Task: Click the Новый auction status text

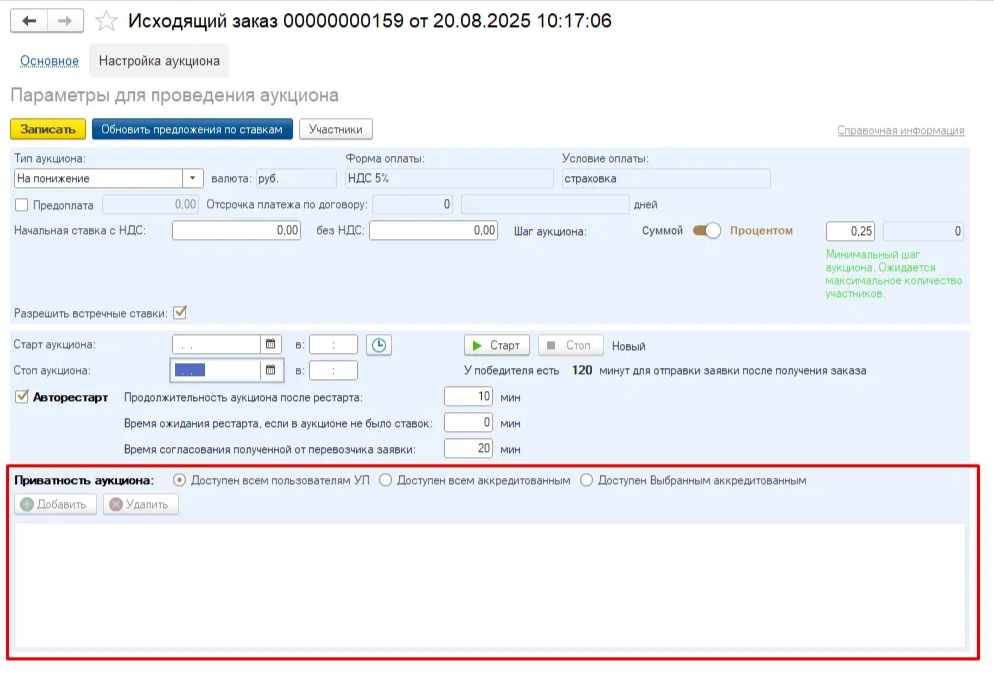Action: [628, 346]
